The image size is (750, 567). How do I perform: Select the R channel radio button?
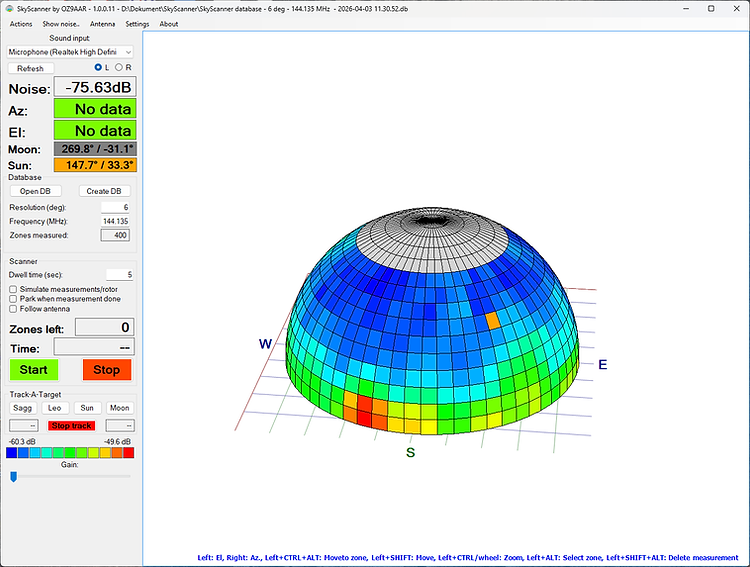(x=120, y=67)
